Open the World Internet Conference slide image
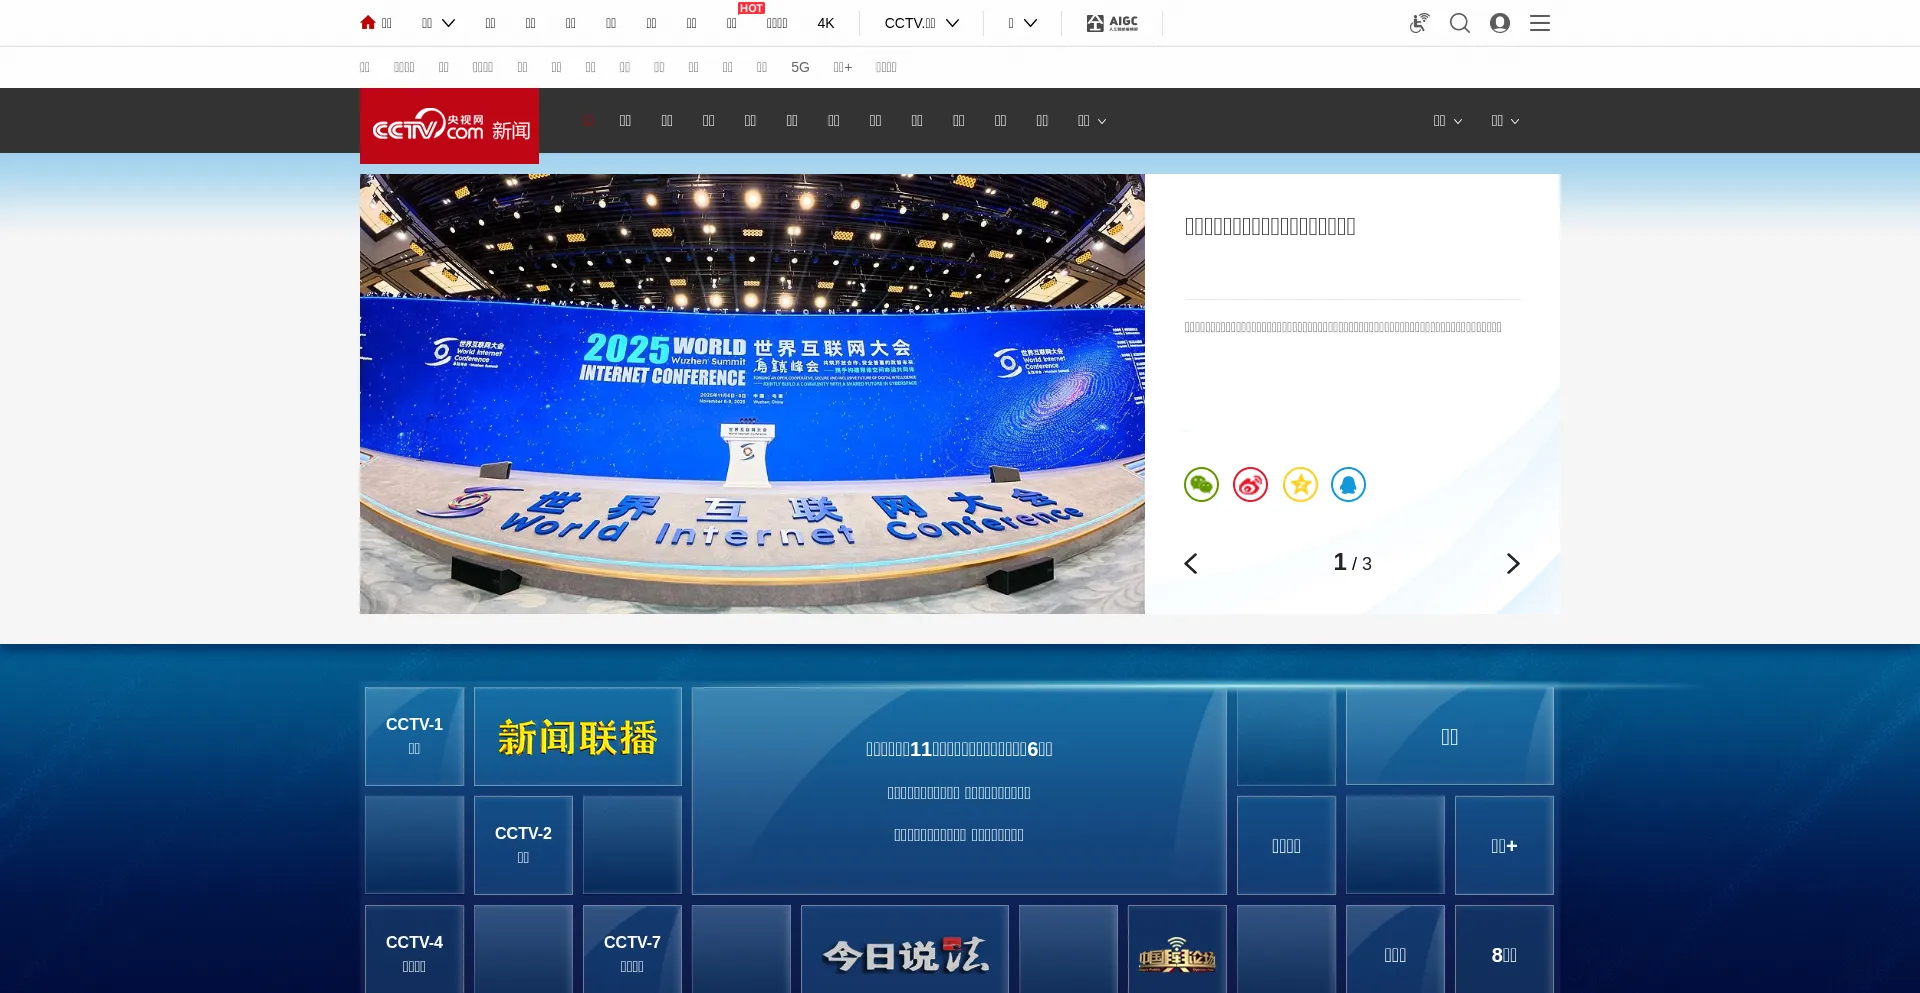Screen dimensions: 1920x993 752,394
